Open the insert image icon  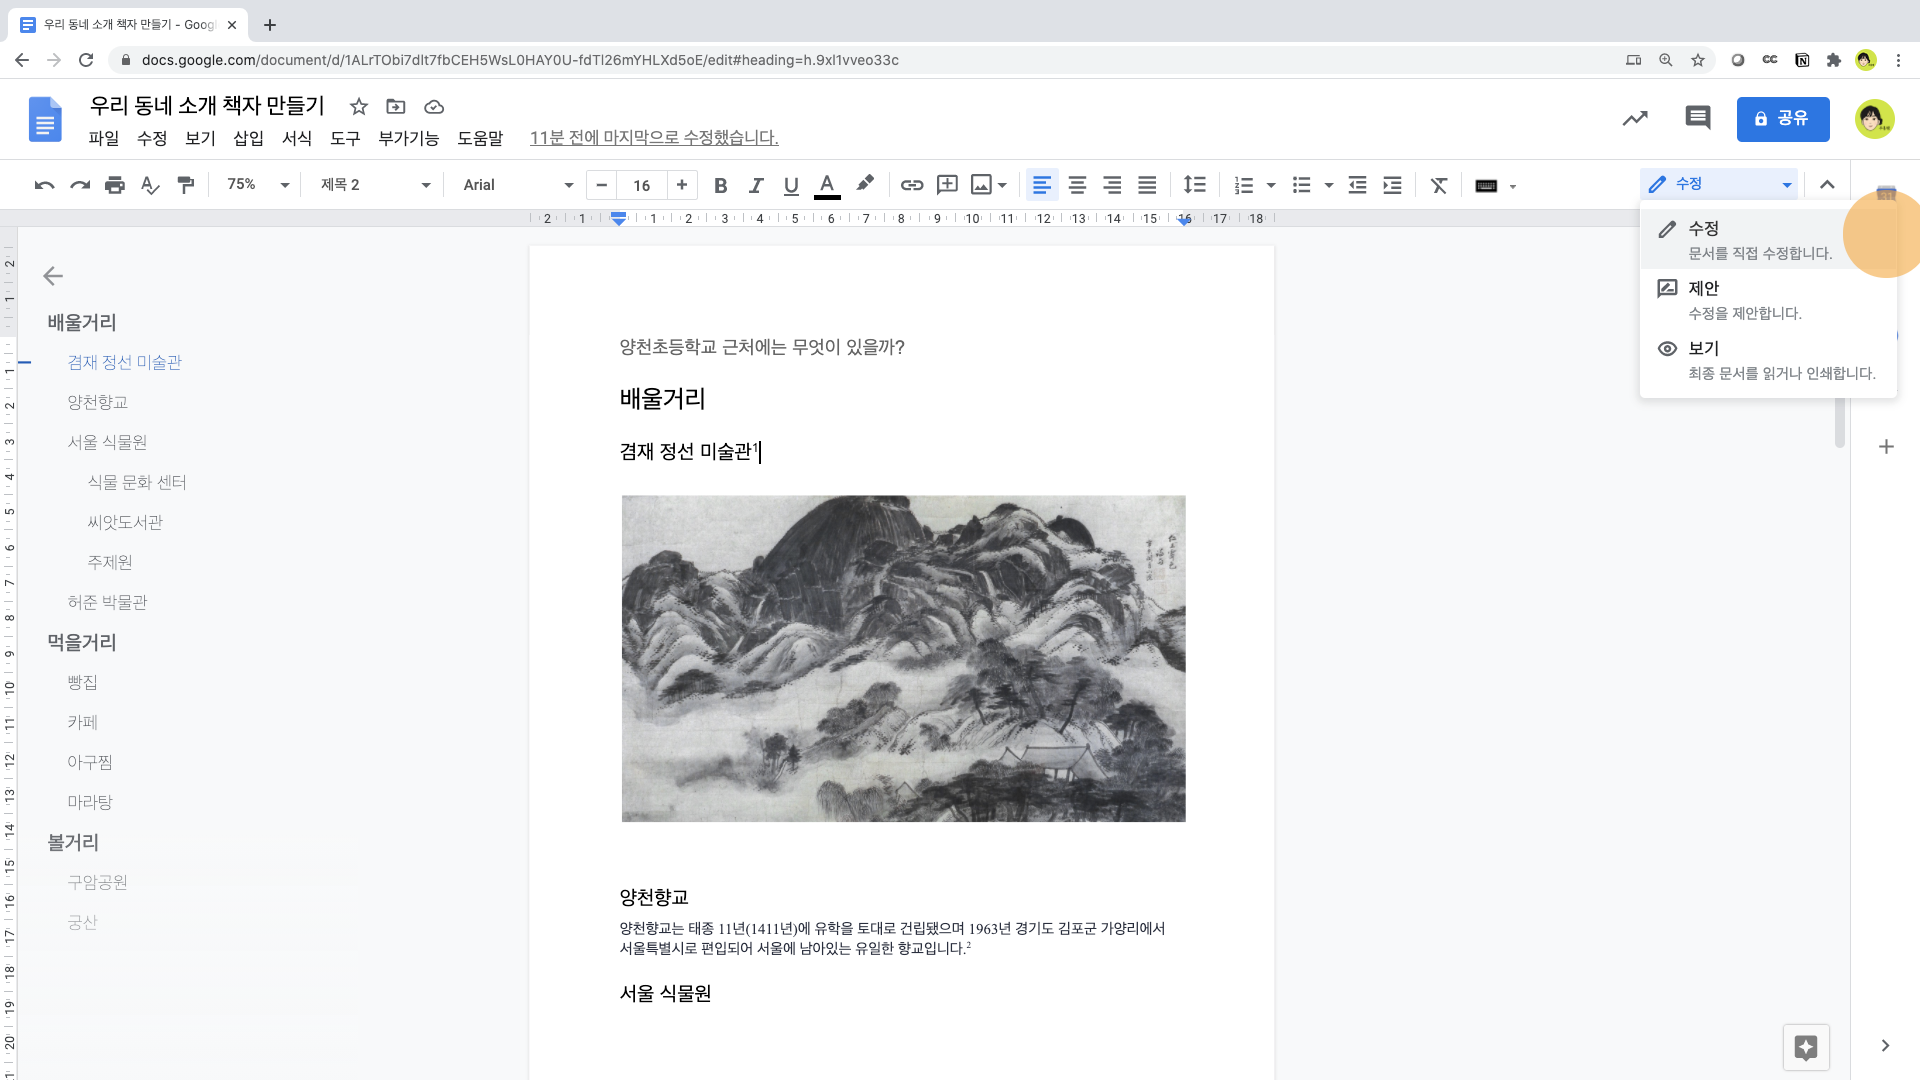(x=981, y=185)
